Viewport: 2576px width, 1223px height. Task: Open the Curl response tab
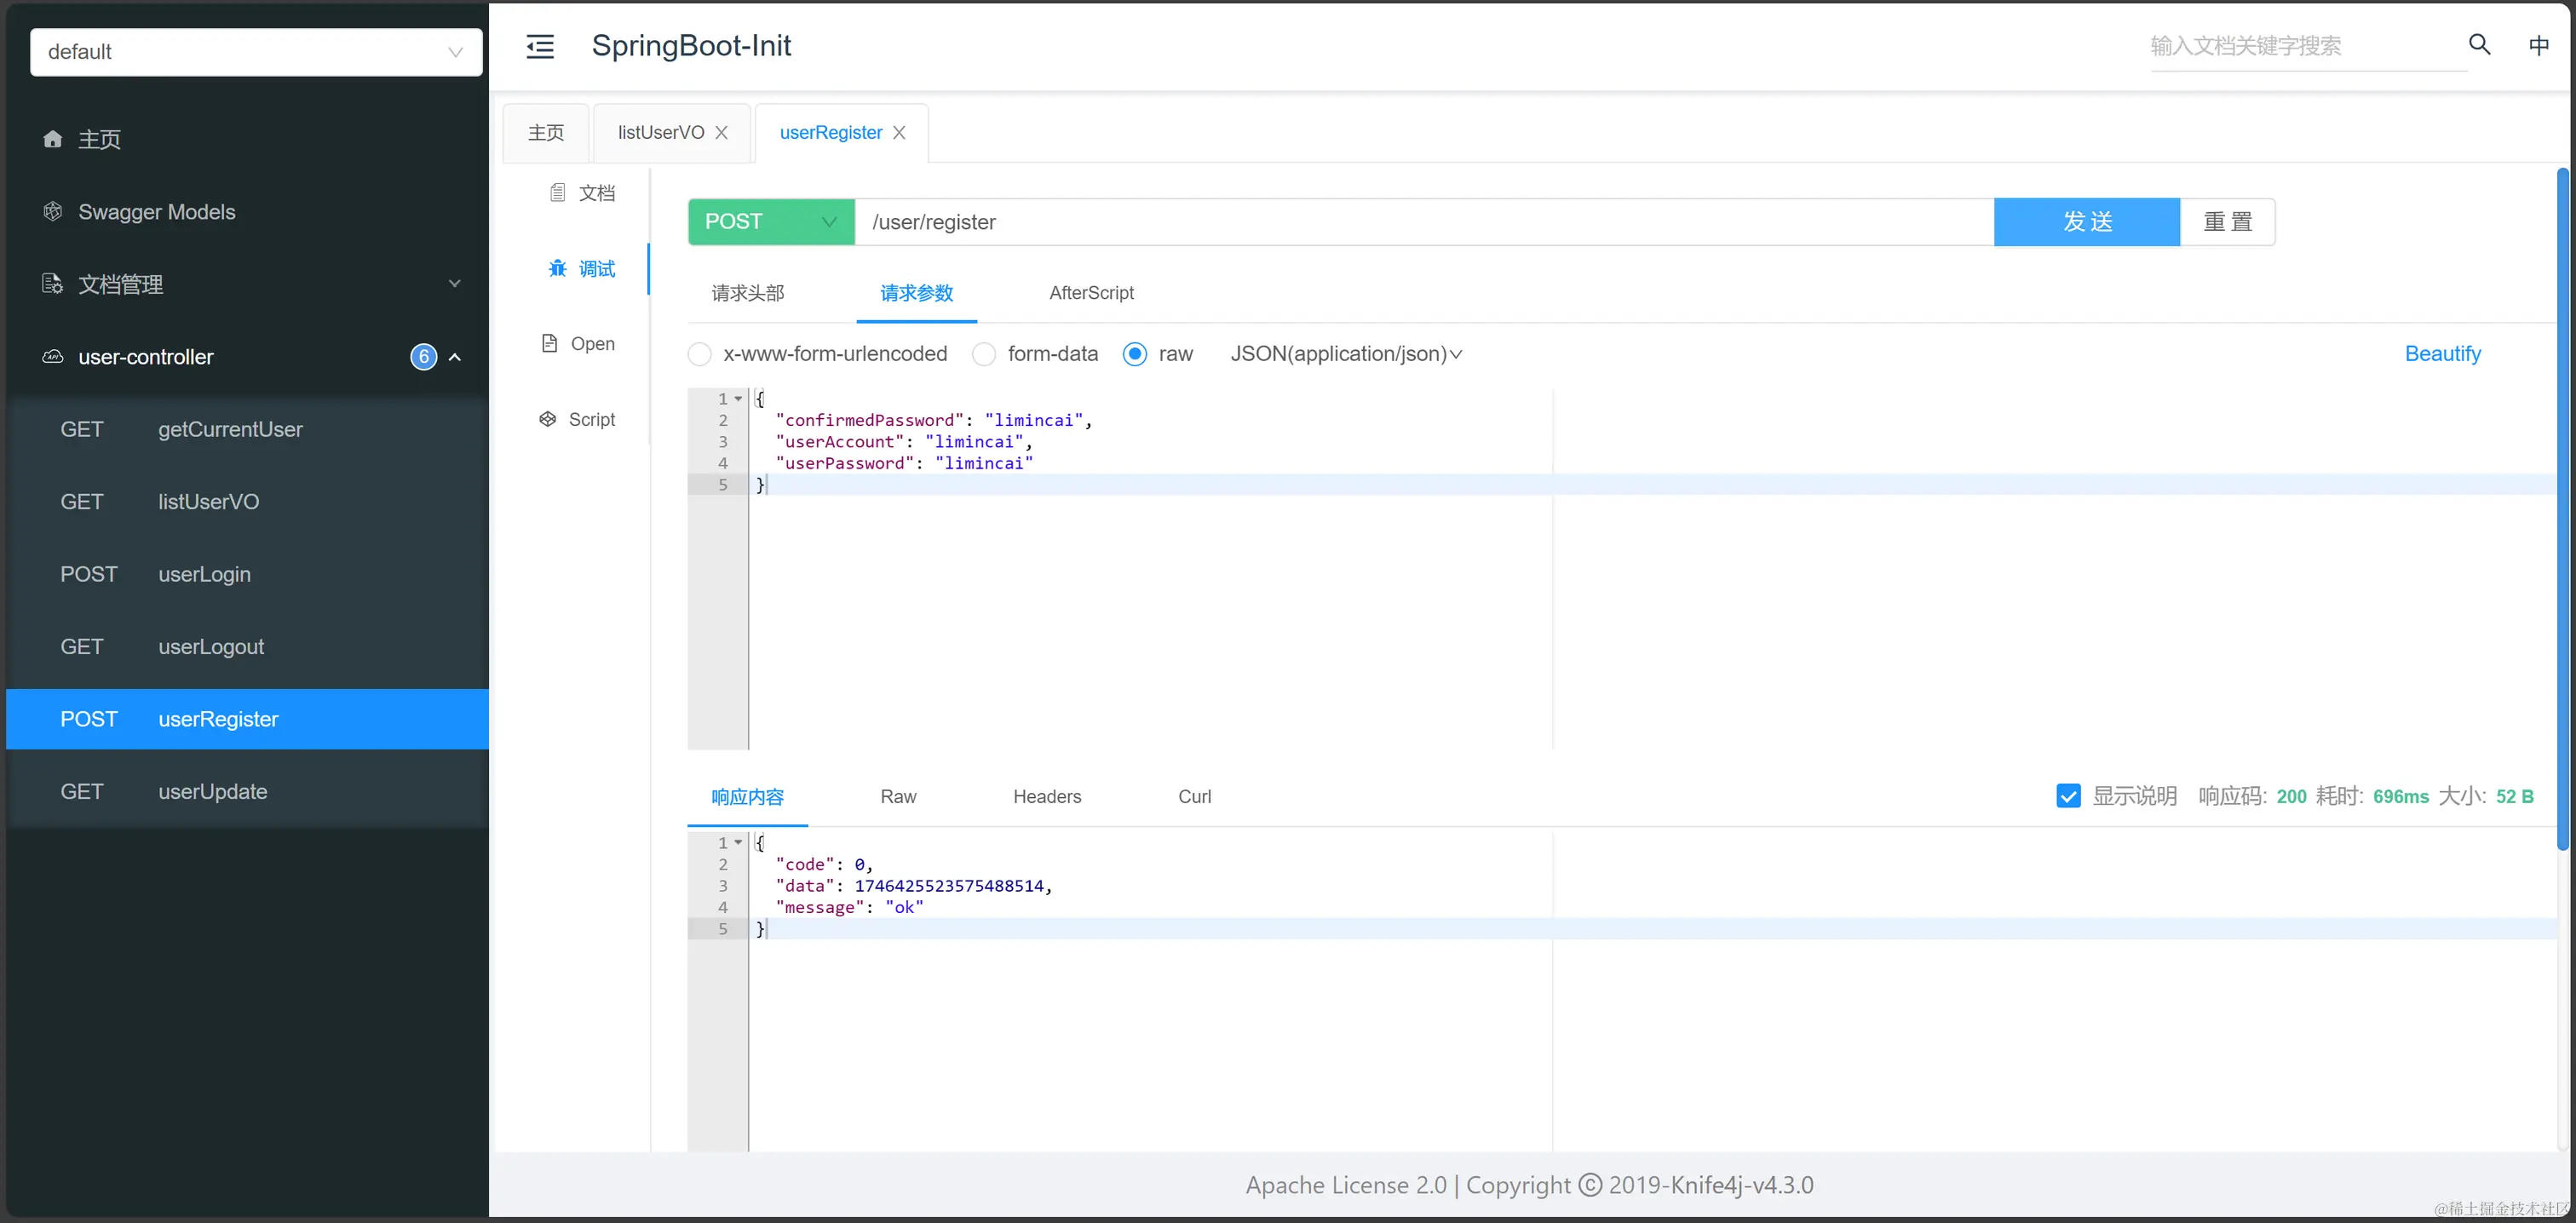pyautogui.click(x=1194, y=796)
